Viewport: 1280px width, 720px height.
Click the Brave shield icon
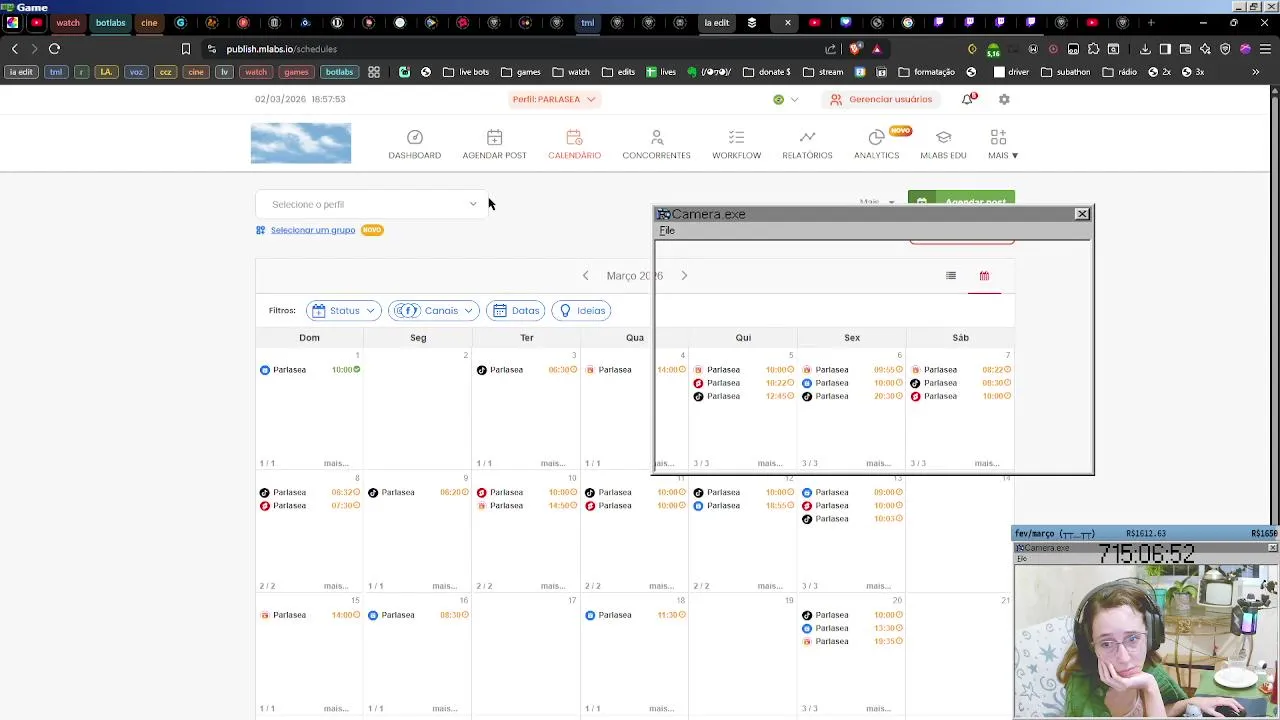(855, 48)
